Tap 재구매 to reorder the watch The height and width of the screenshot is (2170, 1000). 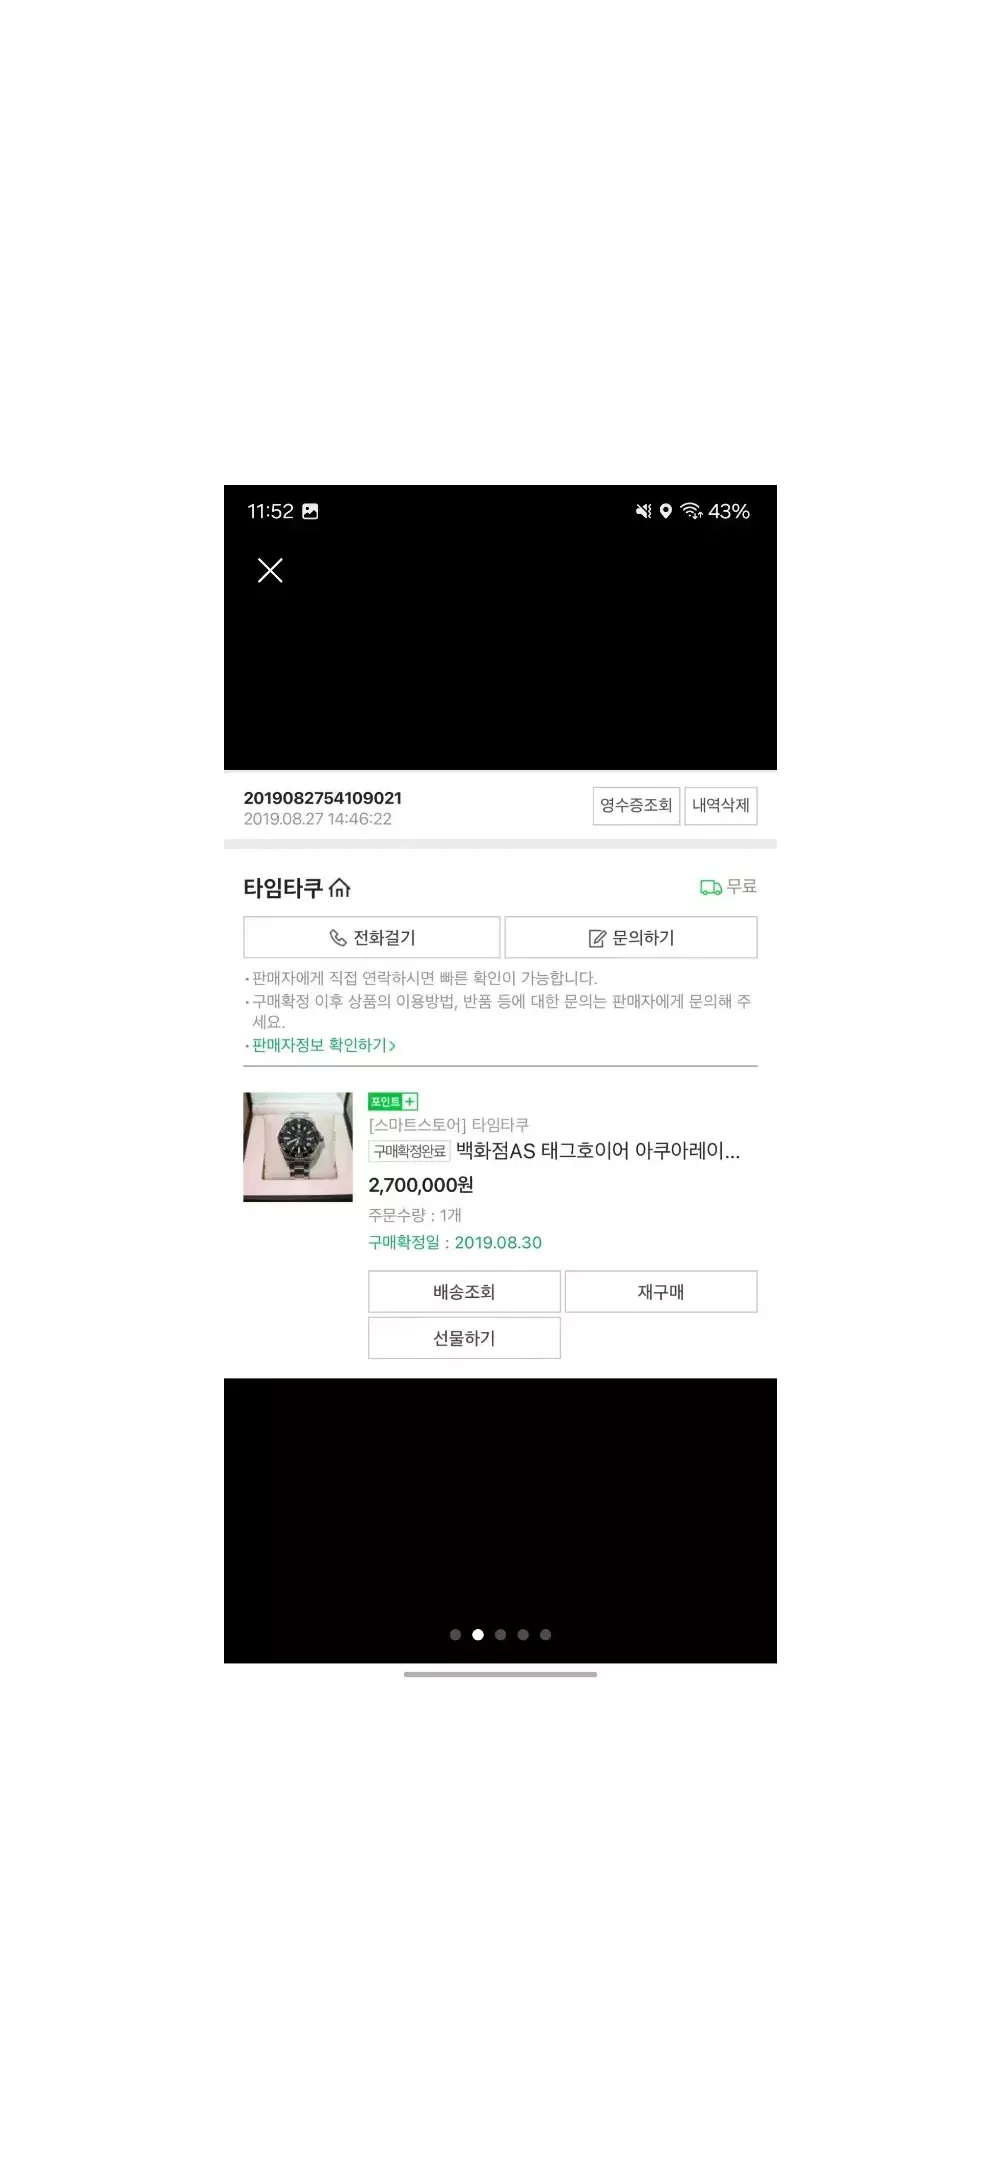[x=661, y=1291]
